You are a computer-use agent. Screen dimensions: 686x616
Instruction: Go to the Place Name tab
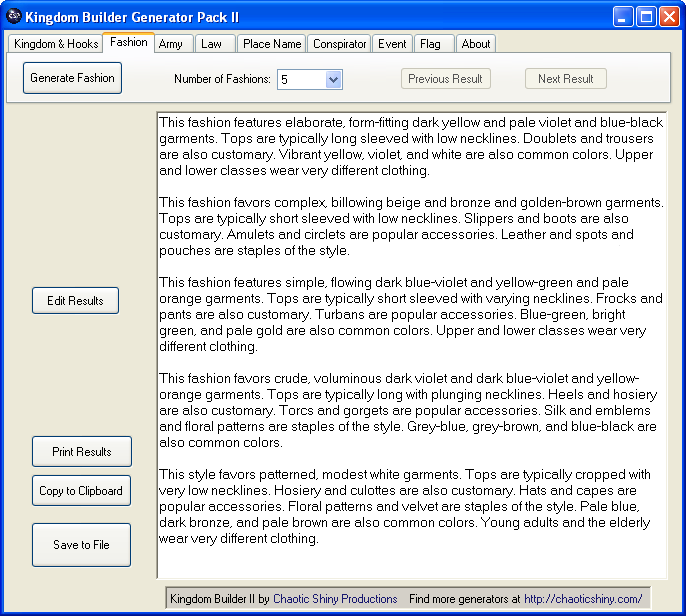click(x=272, y=44)
